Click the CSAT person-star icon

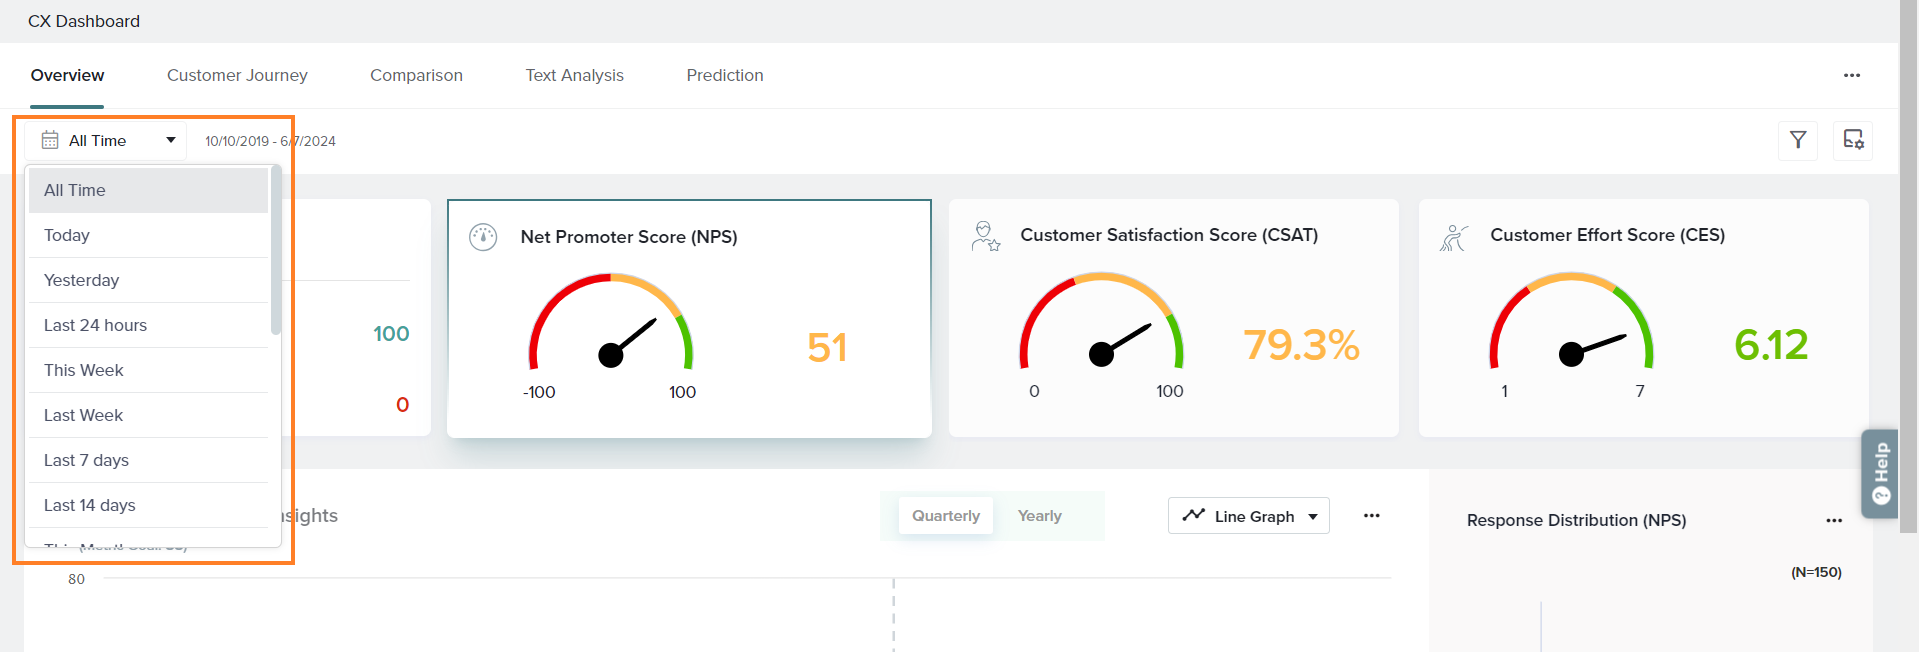pos(985,236)
